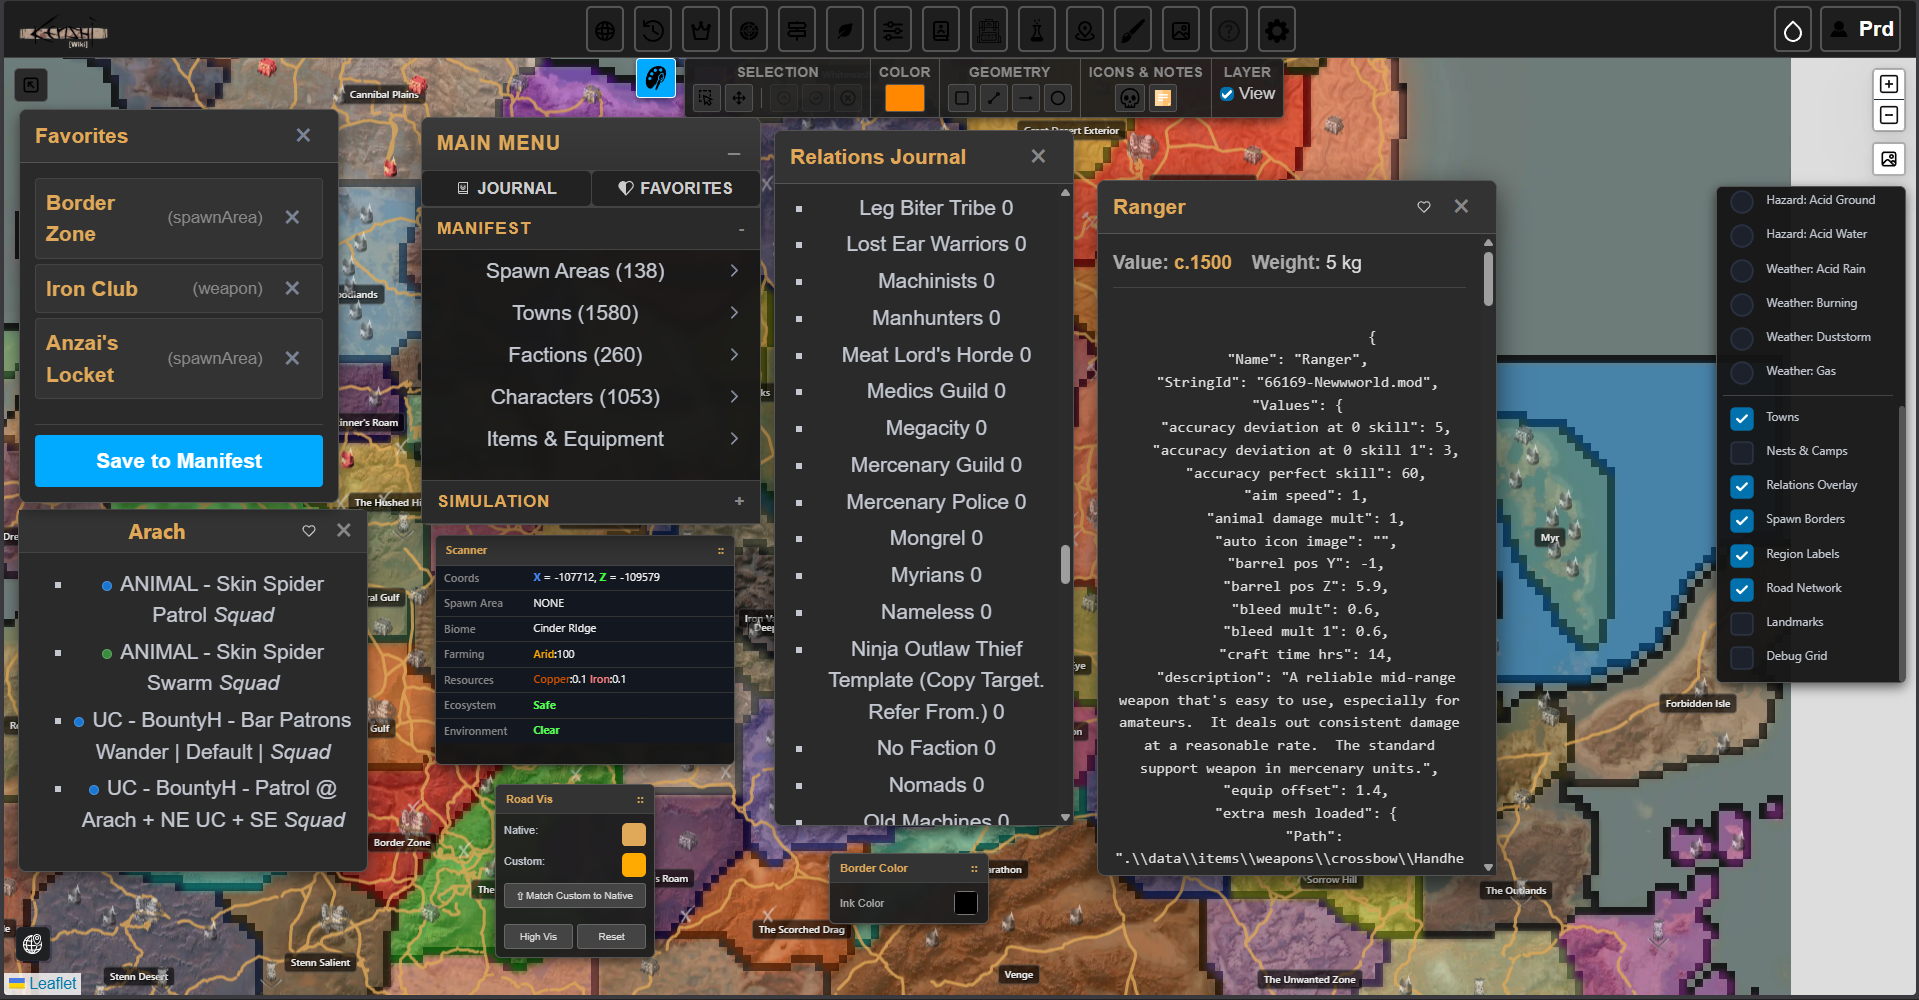Viewport: 1919px width, 1000px height.
Task: Open the backpack inventory toolbar icon
Action: click(x=989, y=31)
